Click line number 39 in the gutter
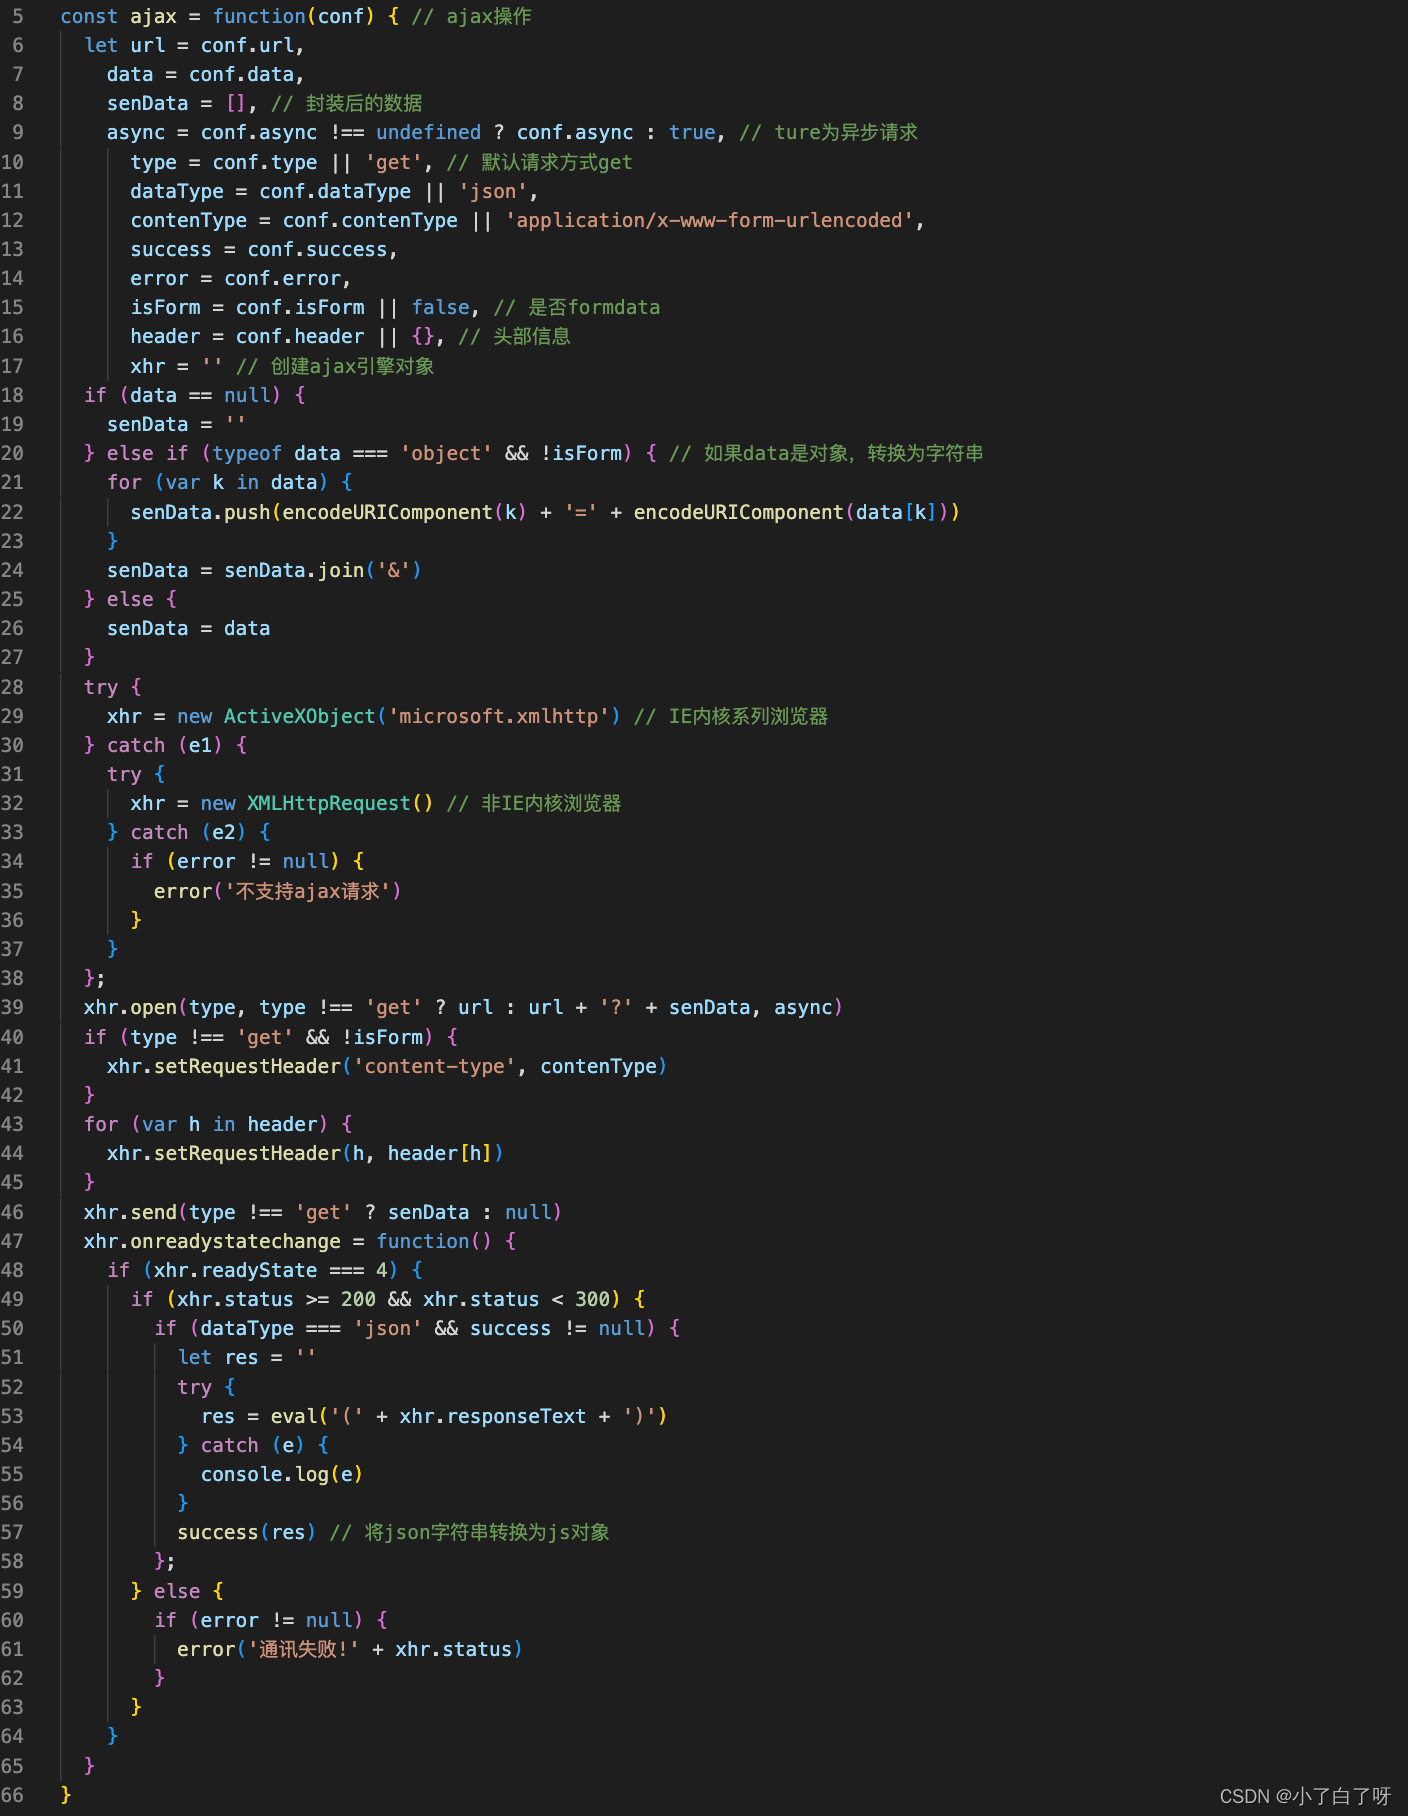 12,1008
